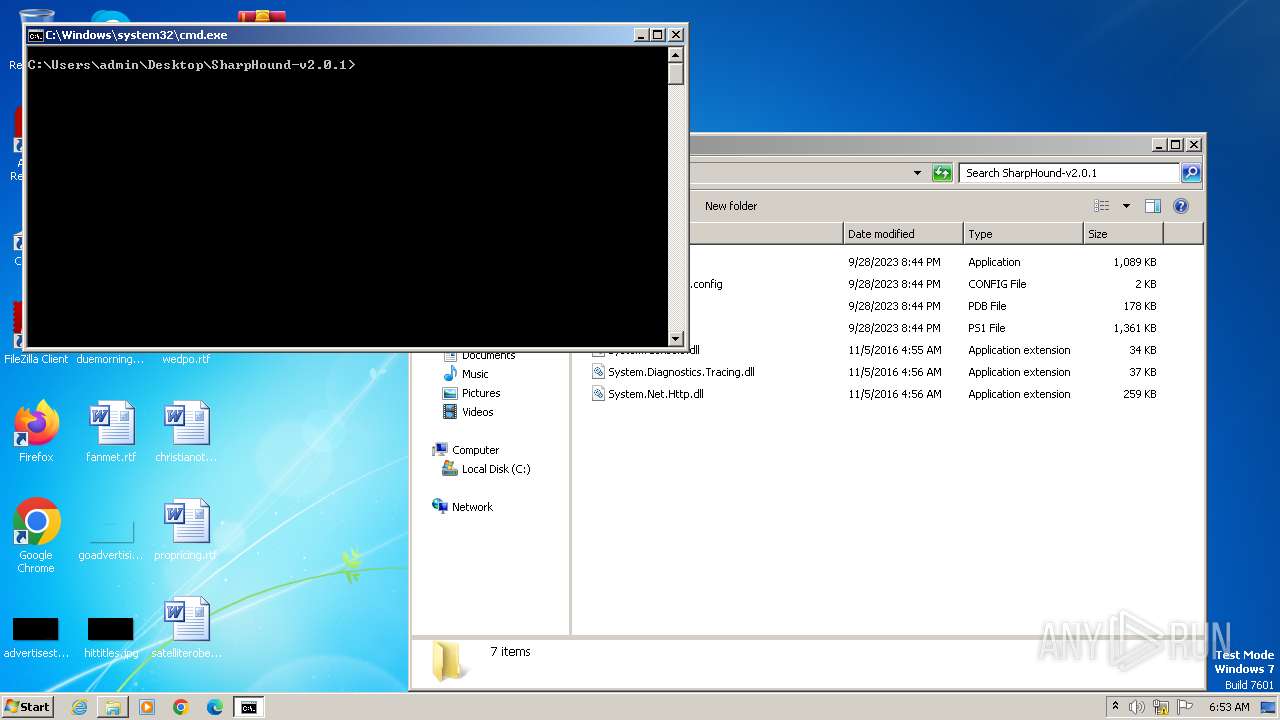Screen dimensions: 1280x720
Task: Select the 1,089 KB Application row
Action: click(925, 262)
